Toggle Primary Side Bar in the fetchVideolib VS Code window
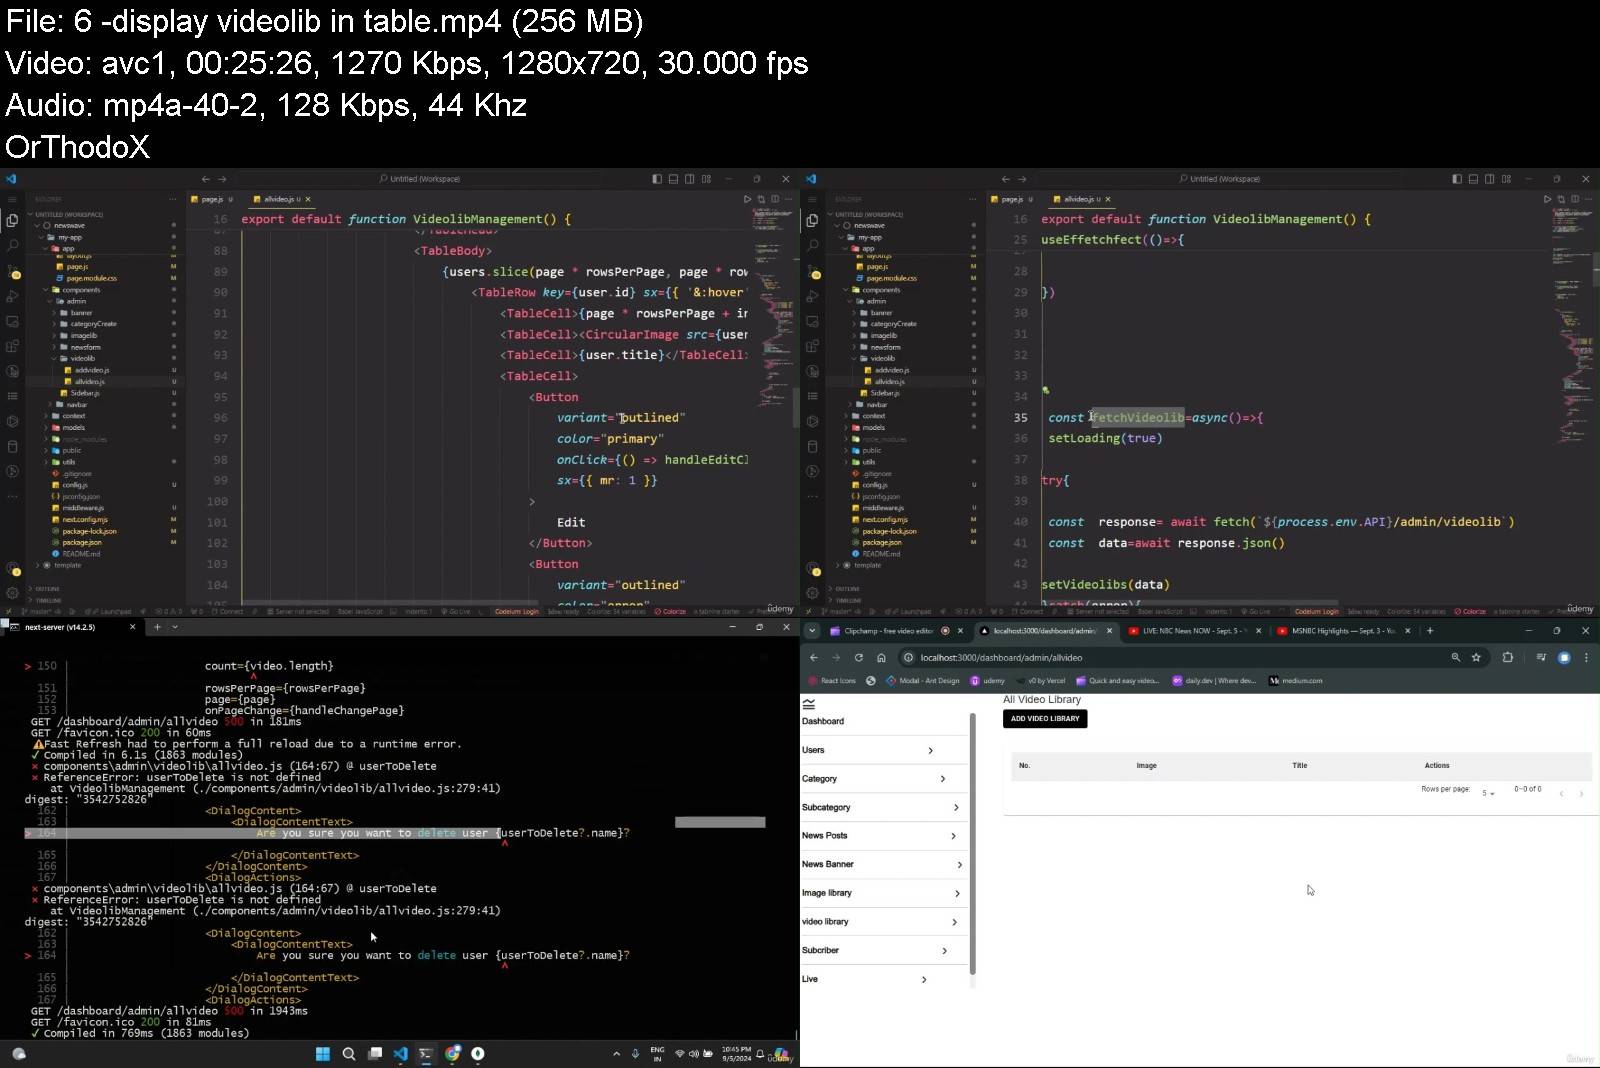The height and width of the screenshot is (1068, 1600). tap(1457, 179)
